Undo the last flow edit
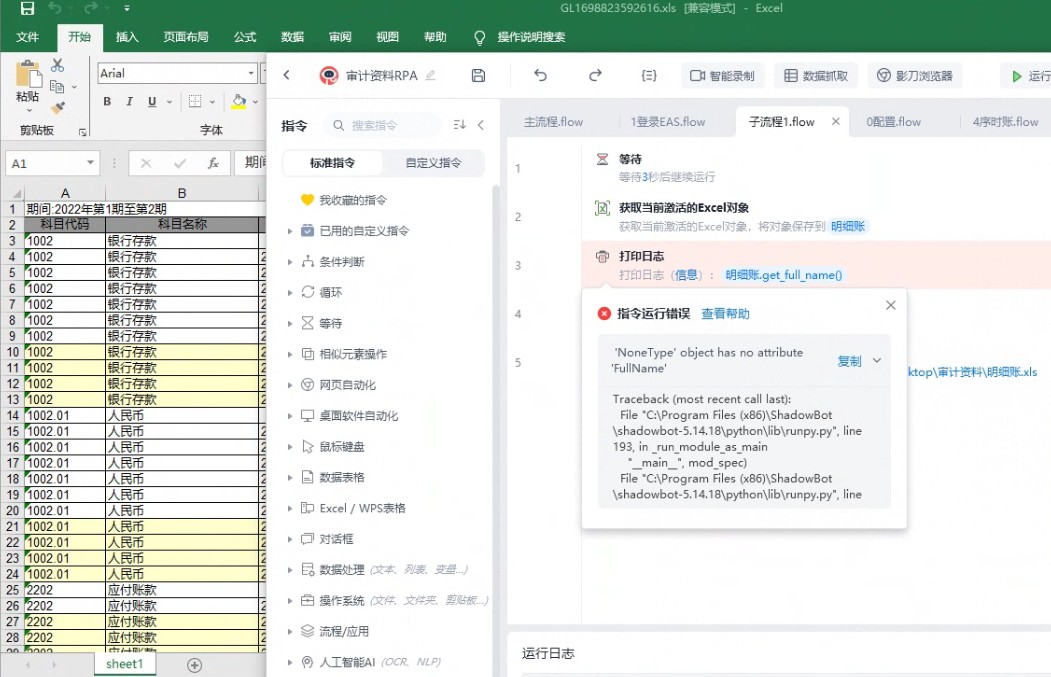Screen dimensions: 1051x677 (541, 76)
